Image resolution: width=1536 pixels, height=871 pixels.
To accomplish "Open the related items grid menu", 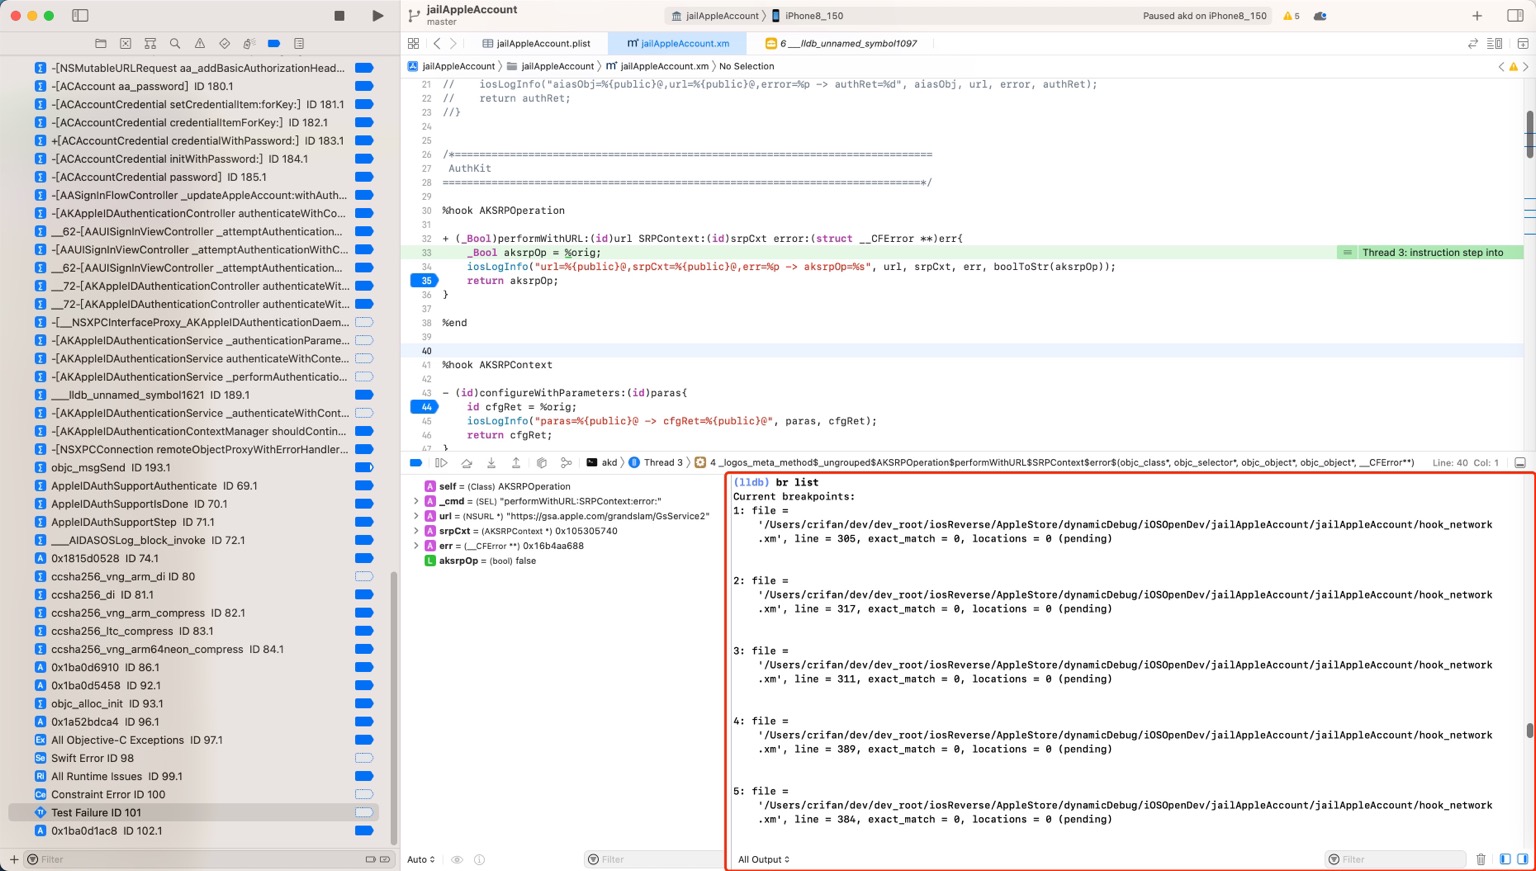I will [413, 44].
